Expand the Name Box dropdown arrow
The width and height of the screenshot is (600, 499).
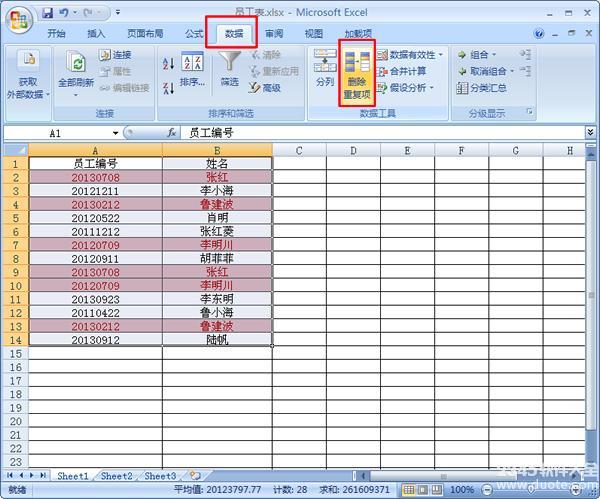pos(116,132)
